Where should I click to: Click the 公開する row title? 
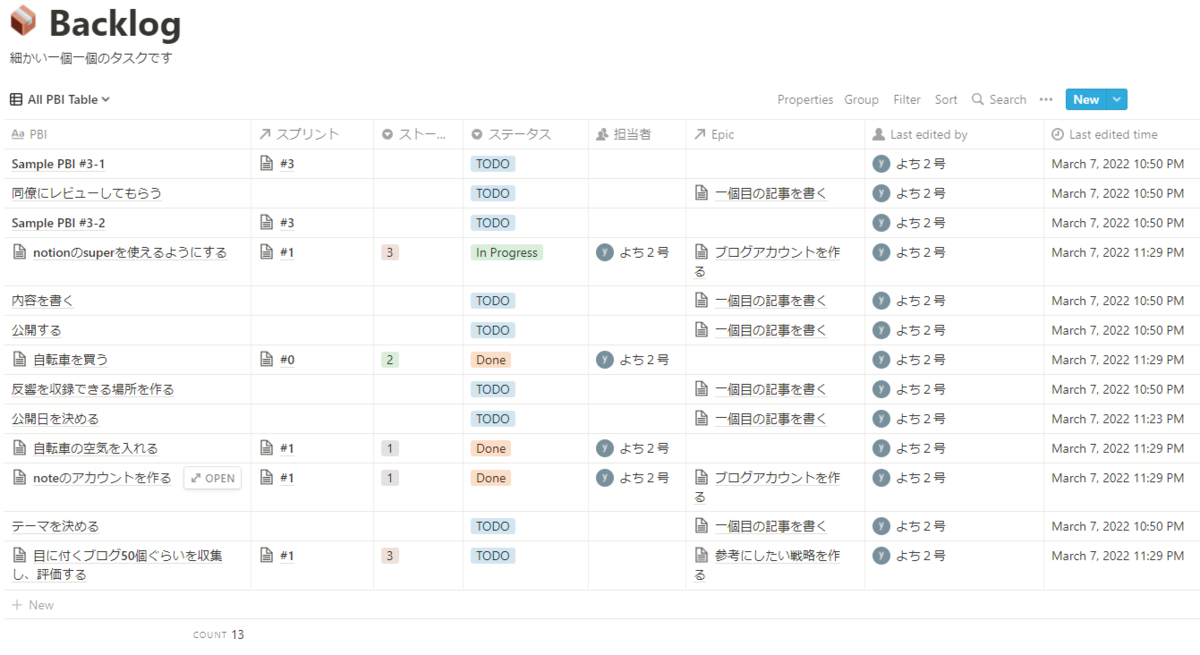[x=36, y=330]
